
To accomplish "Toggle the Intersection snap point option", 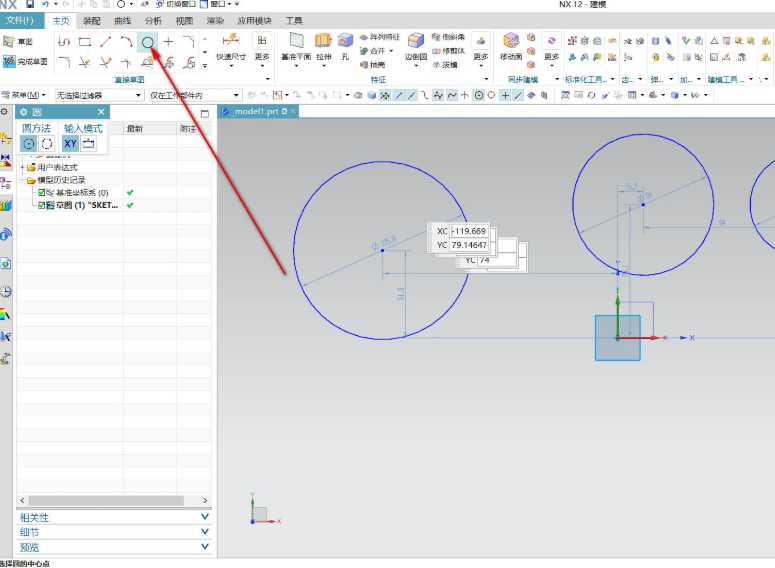I will tap(465, 95).
